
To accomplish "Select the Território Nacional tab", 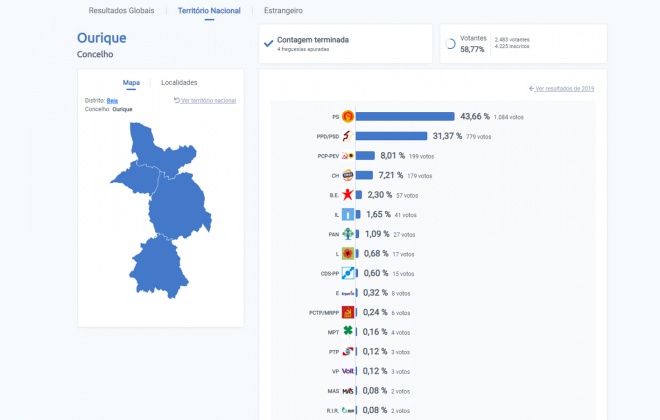I will tap(209, 11).
